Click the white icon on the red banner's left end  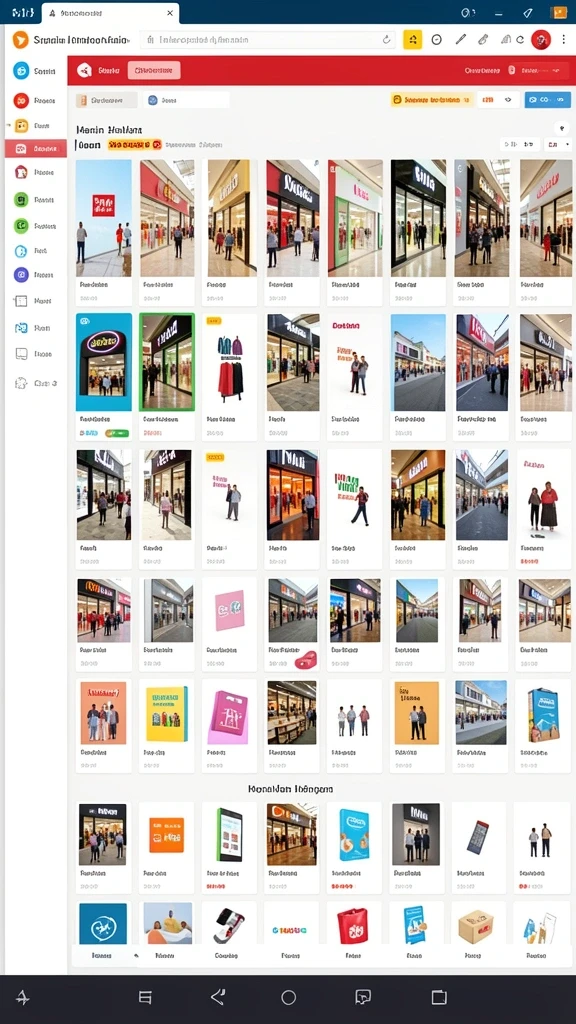84,71
